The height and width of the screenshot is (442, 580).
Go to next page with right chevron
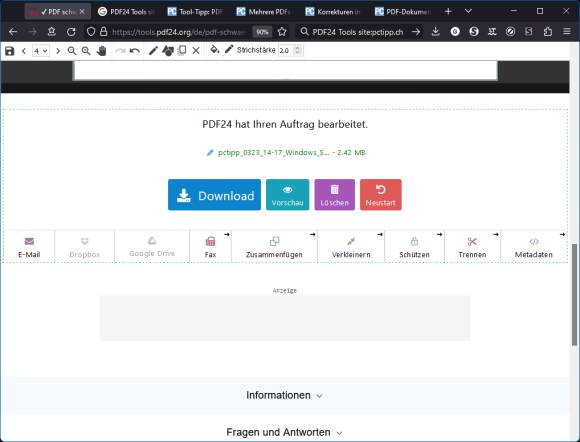[x=58, y=51]
